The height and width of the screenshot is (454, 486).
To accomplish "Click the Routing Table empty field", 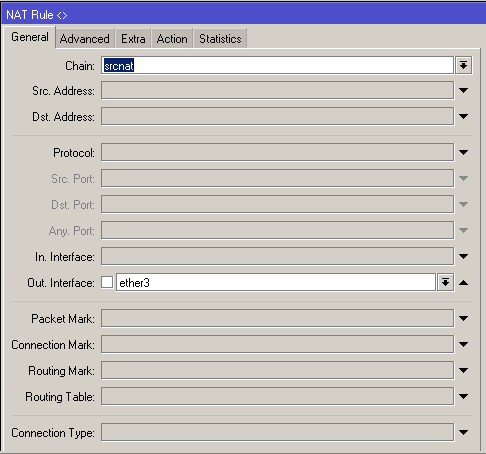I will point(277,396).
